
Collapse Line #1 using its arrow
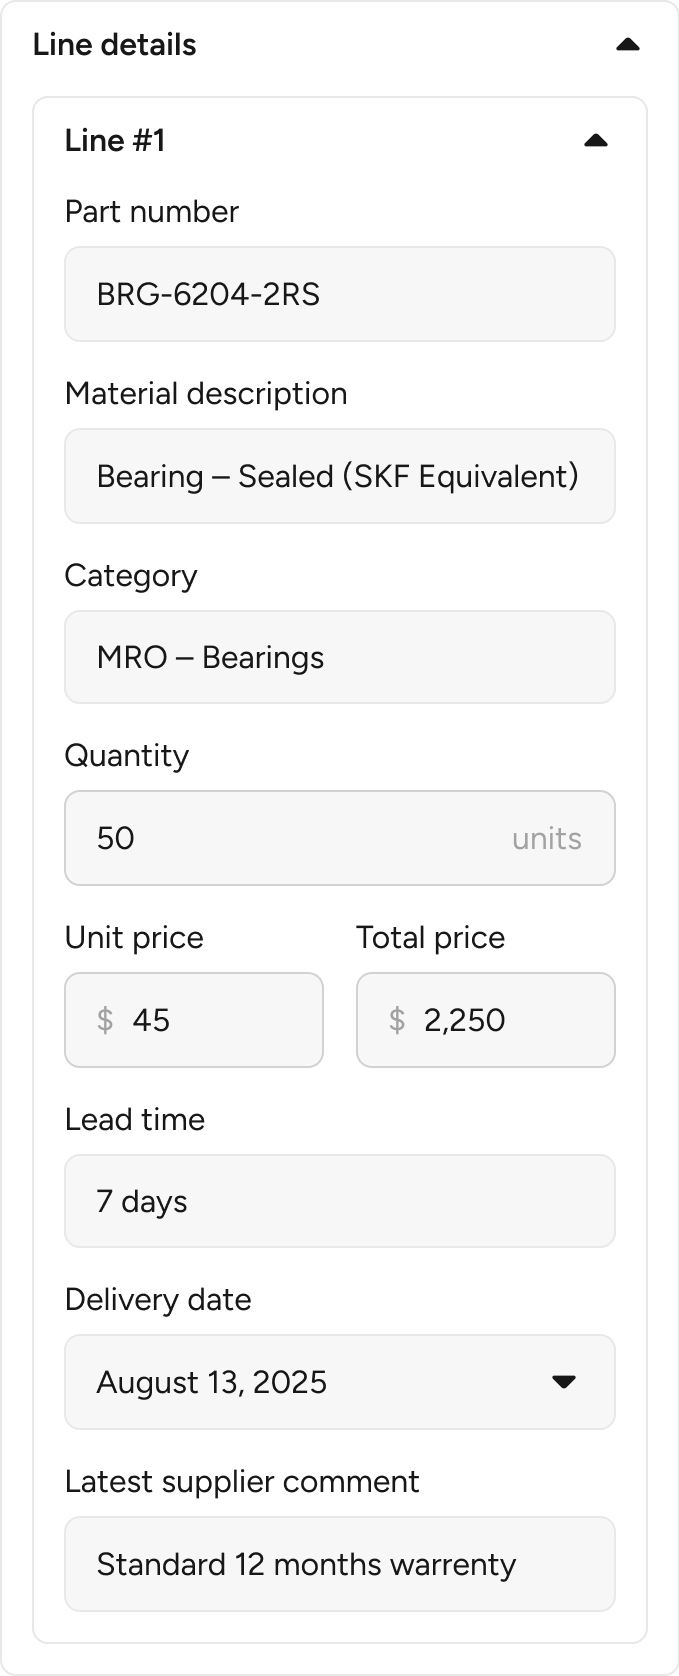(x=595, y=141)
